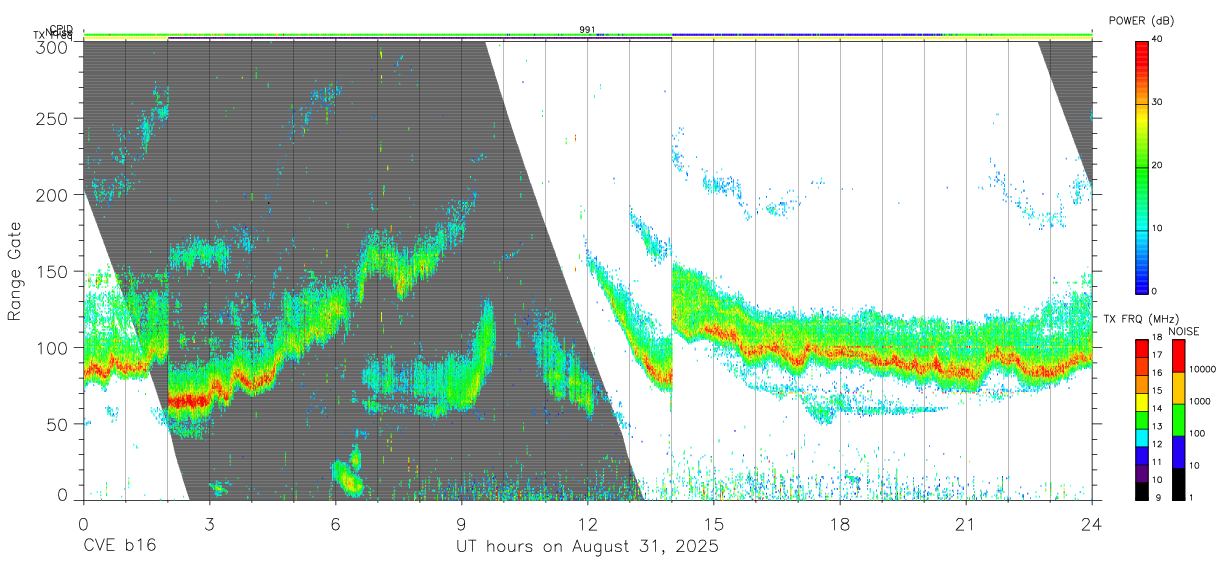
Task: Click the purple 10-11 MHz TX FRQ swatch
Action: click(x=1141, y=472)
